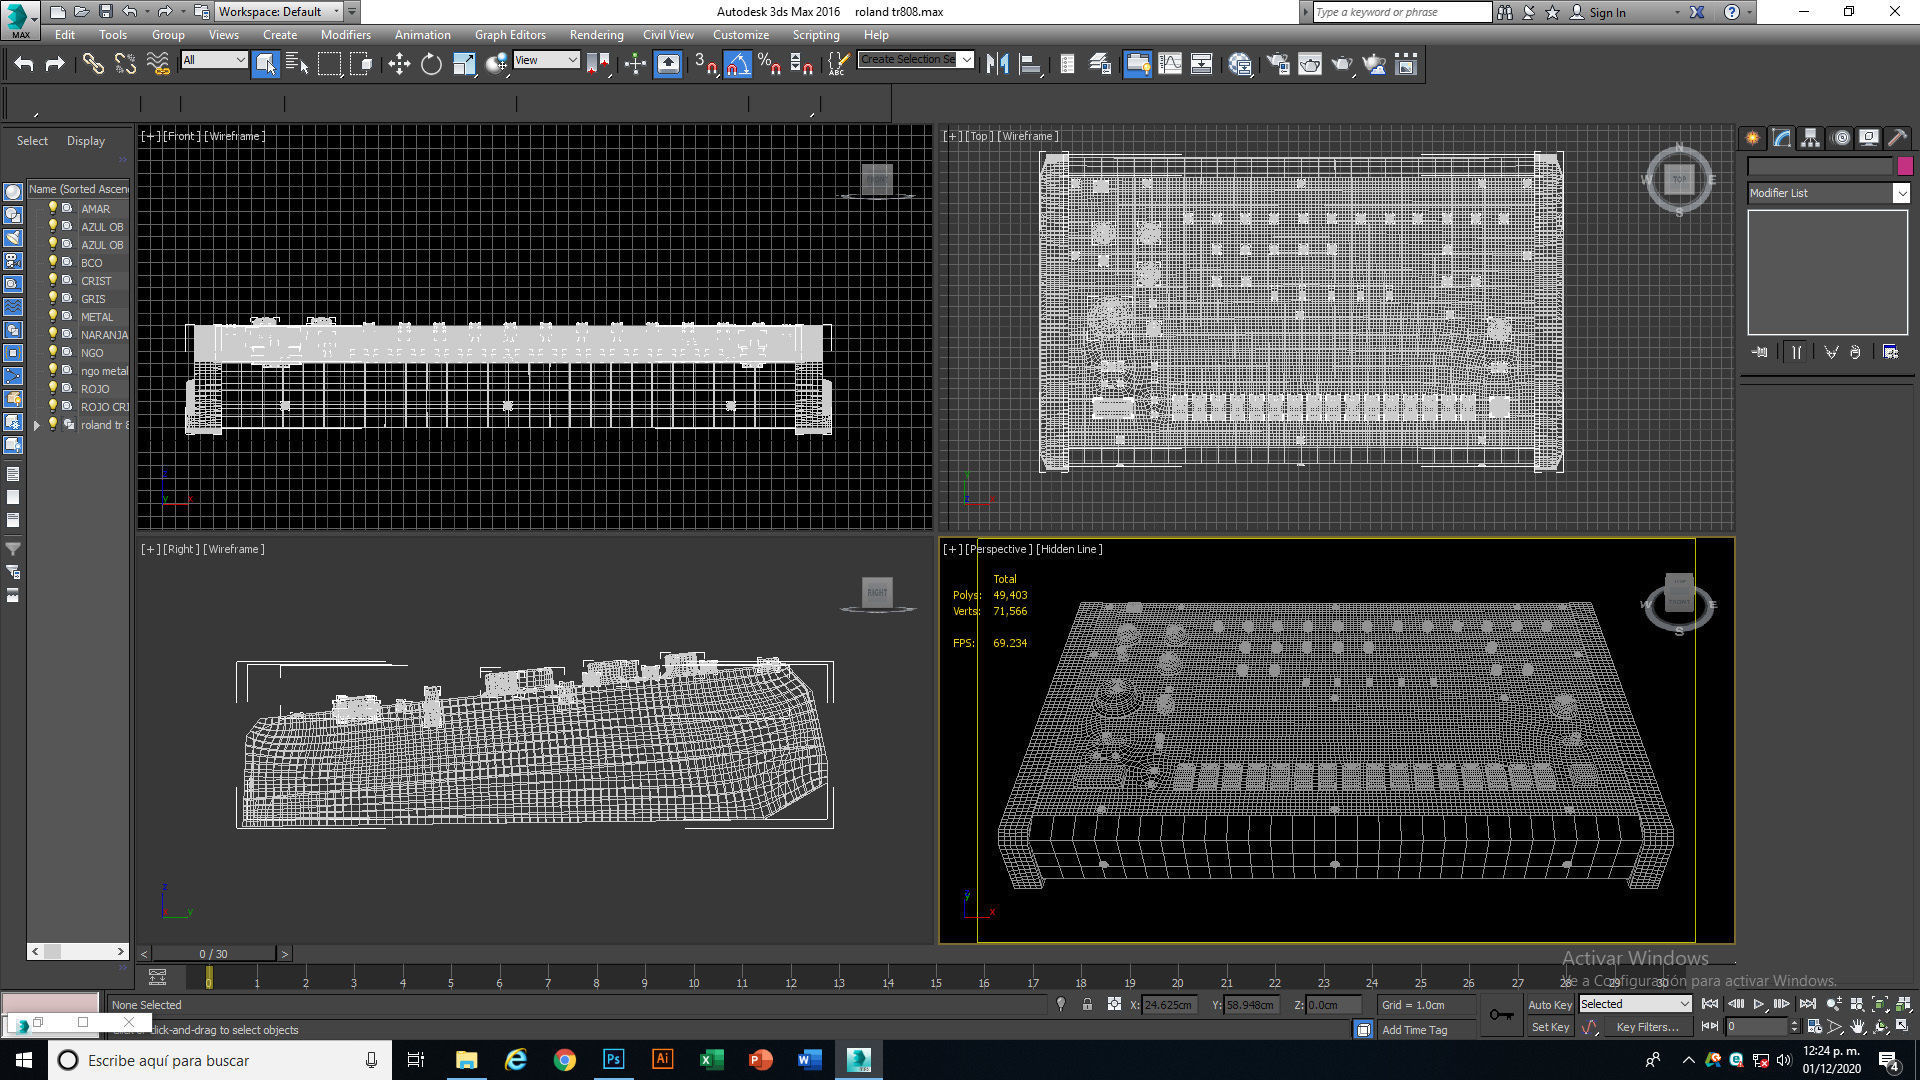
Task: Expand the roland tr tree item
Action: 37,425
